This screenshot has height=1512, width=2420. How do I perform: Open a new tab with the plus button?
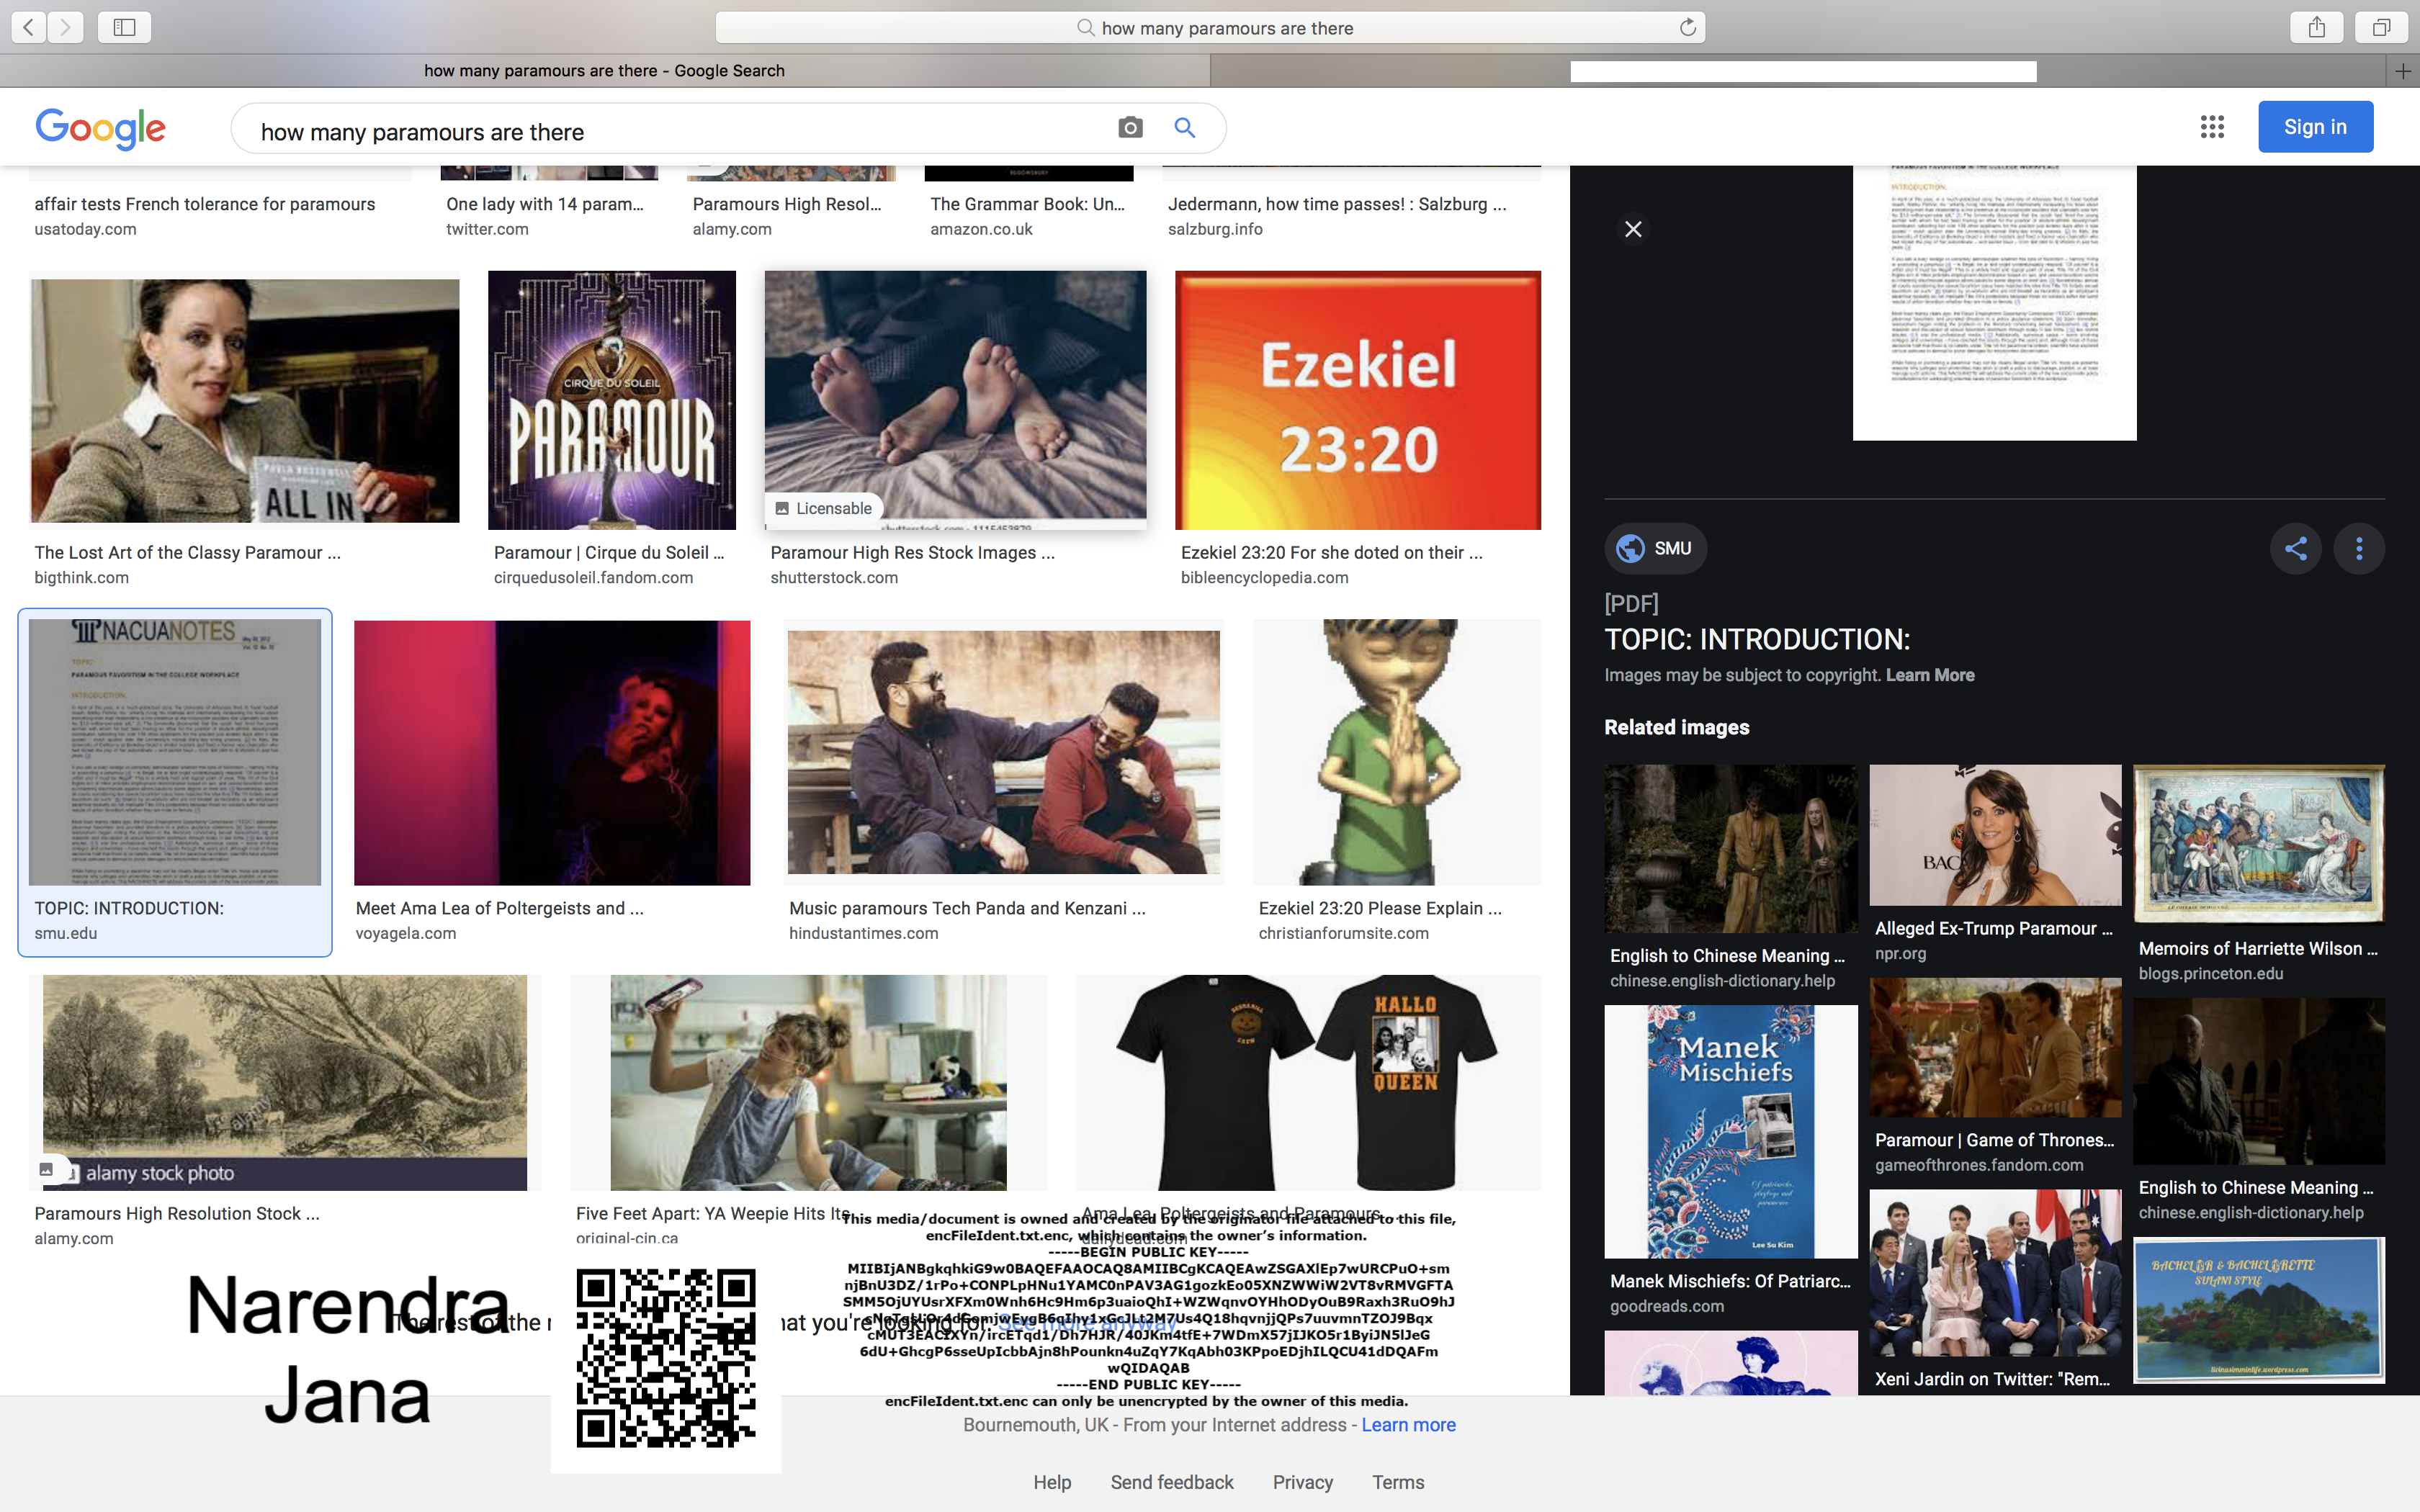tap(2404, 71)
